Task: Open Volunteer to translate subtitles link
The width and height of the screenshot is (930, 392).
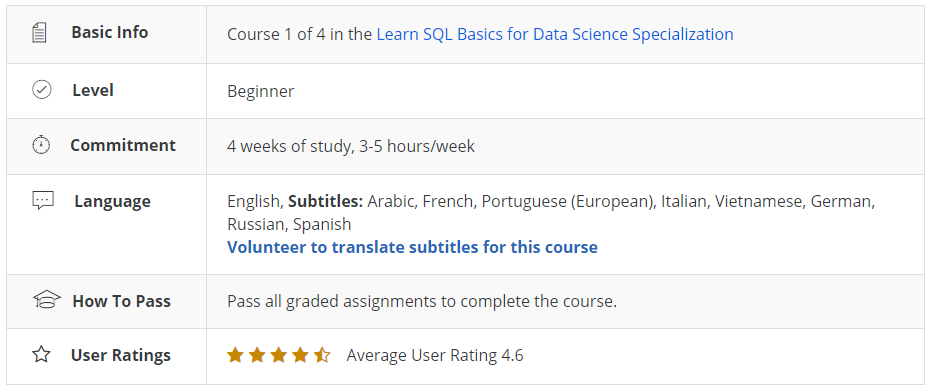Action: coord(412,247)
